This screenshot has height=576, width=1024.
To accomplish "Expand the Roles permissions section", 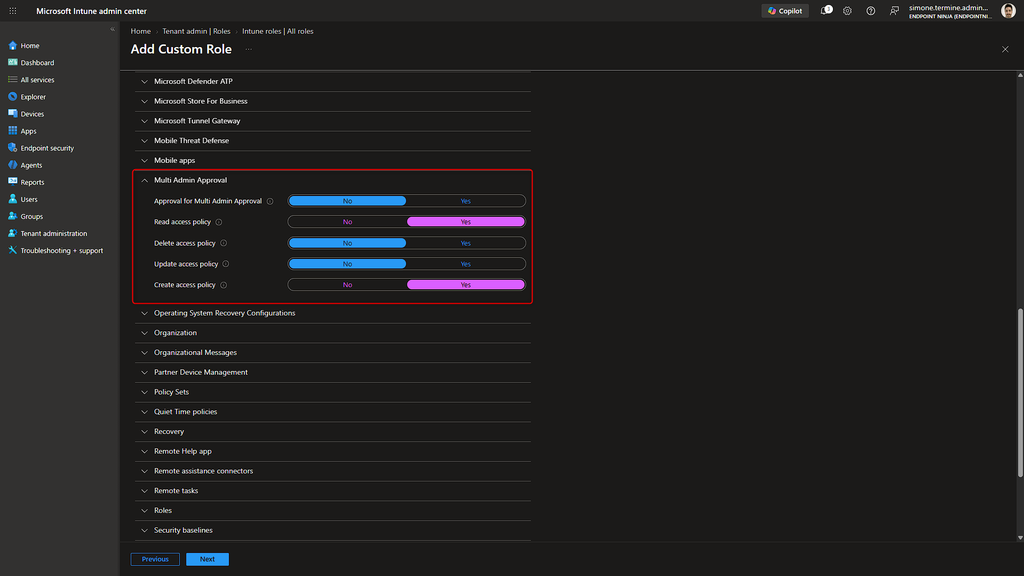I will click(332, 511).
